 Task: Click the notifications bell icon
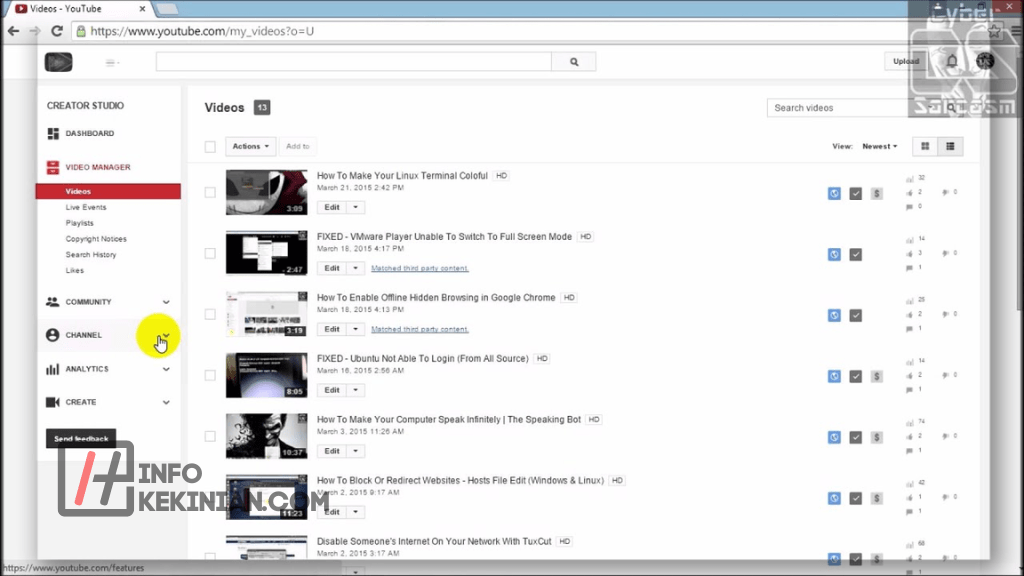tap(952, 61)
